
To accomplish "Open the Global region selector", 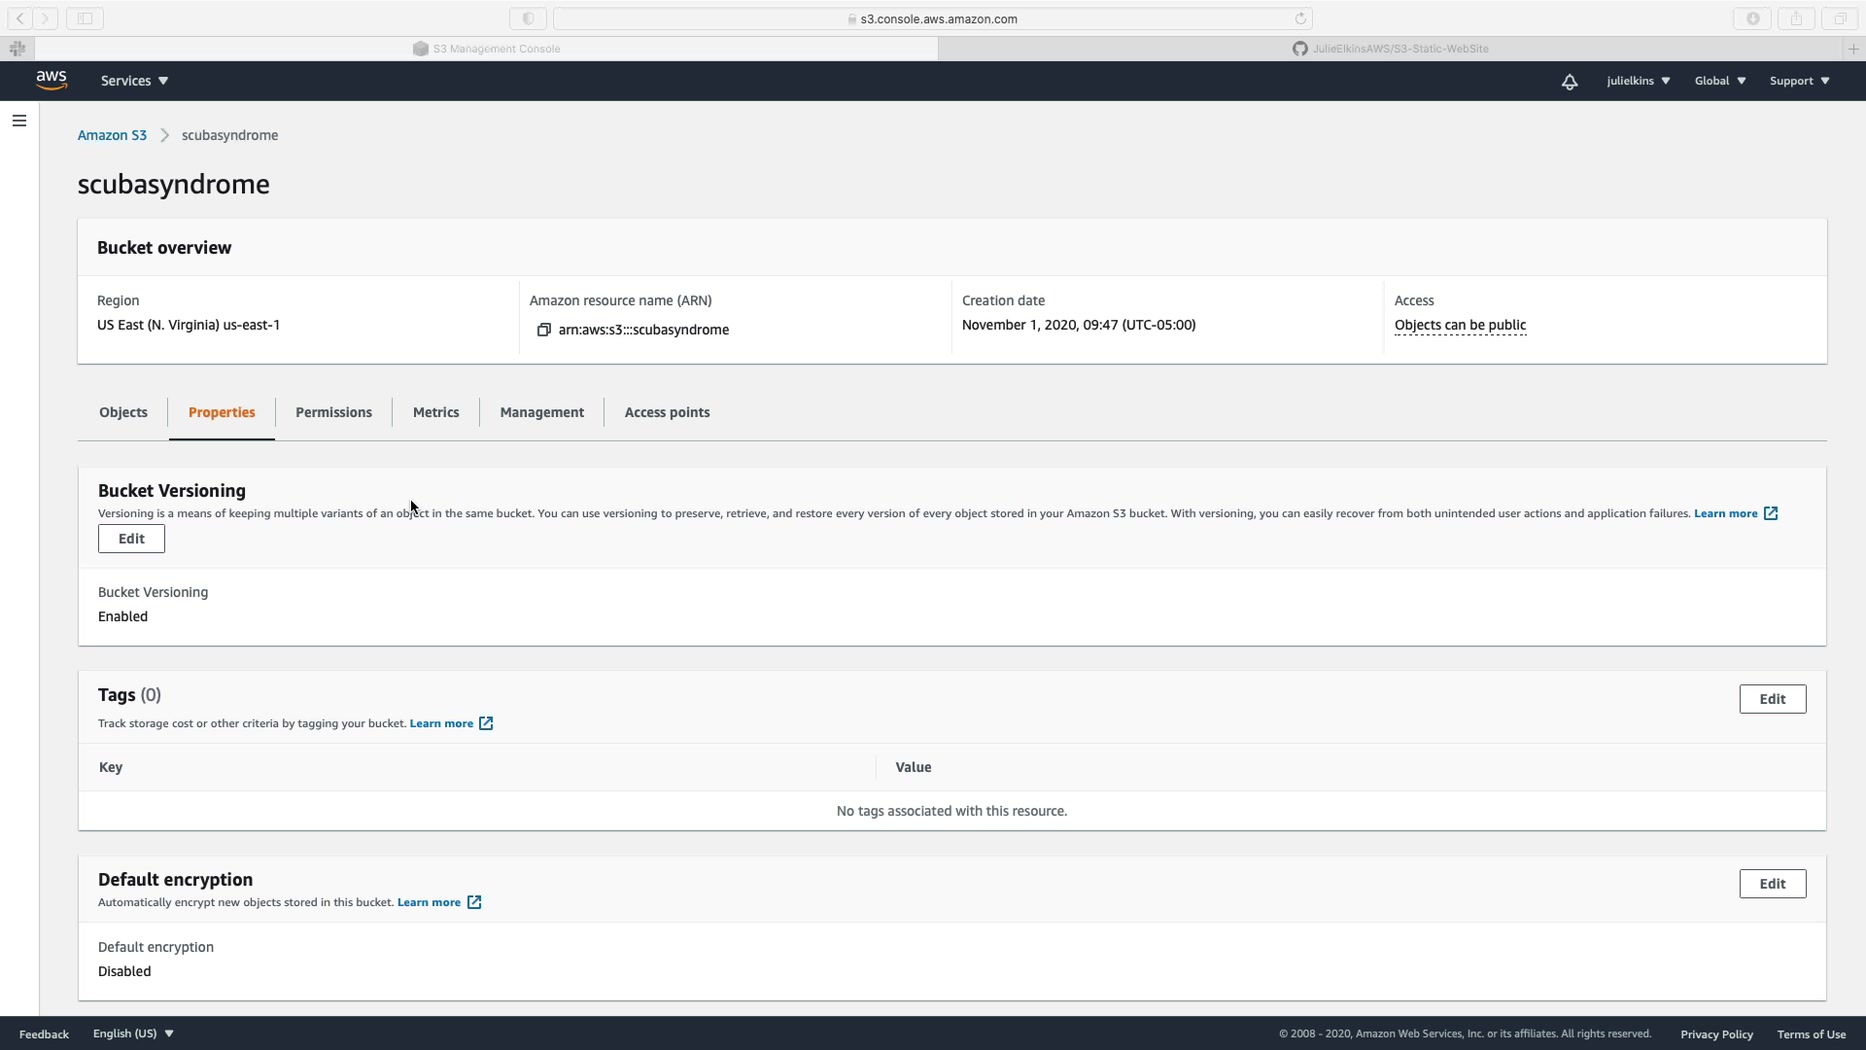I will [1720, 81].
